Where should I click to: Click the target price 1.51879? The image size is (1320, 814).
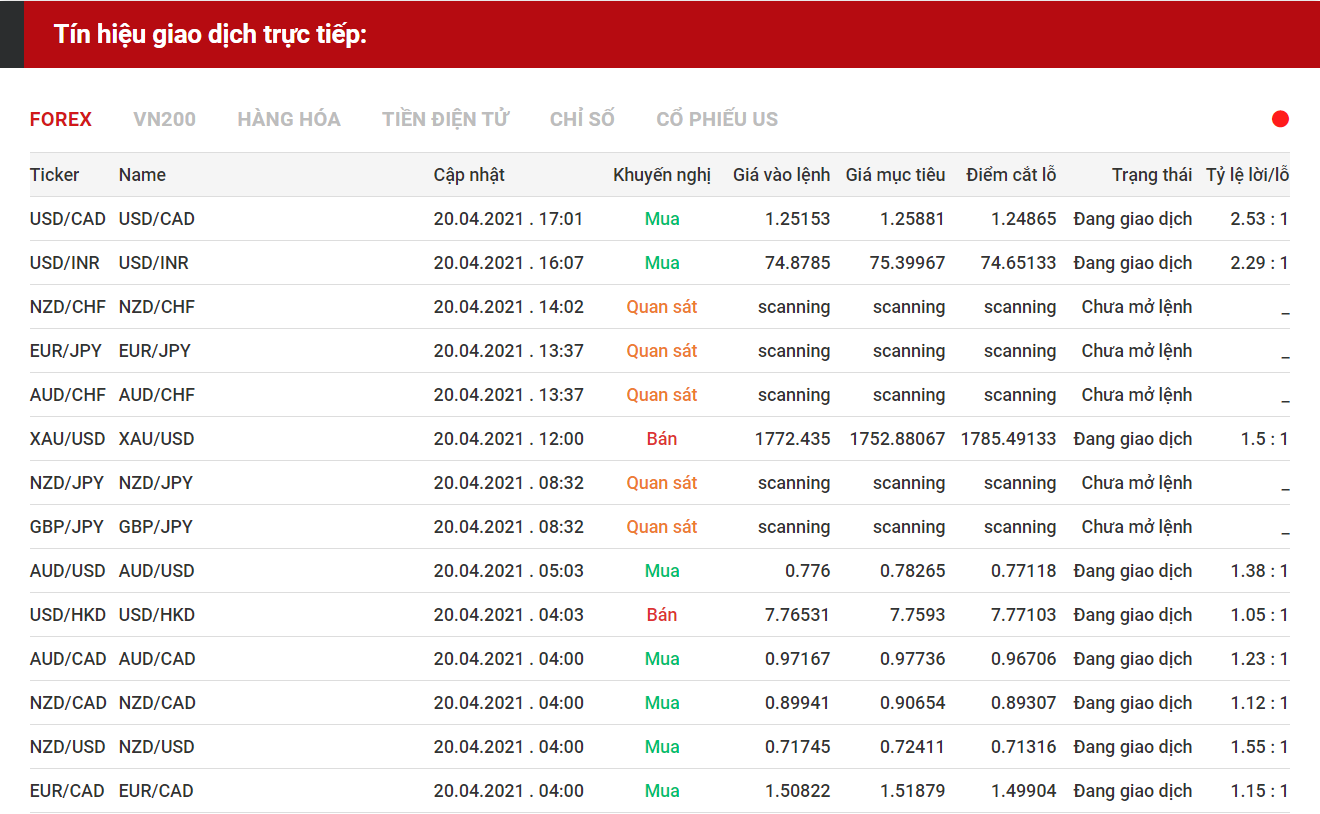point(913,791)
